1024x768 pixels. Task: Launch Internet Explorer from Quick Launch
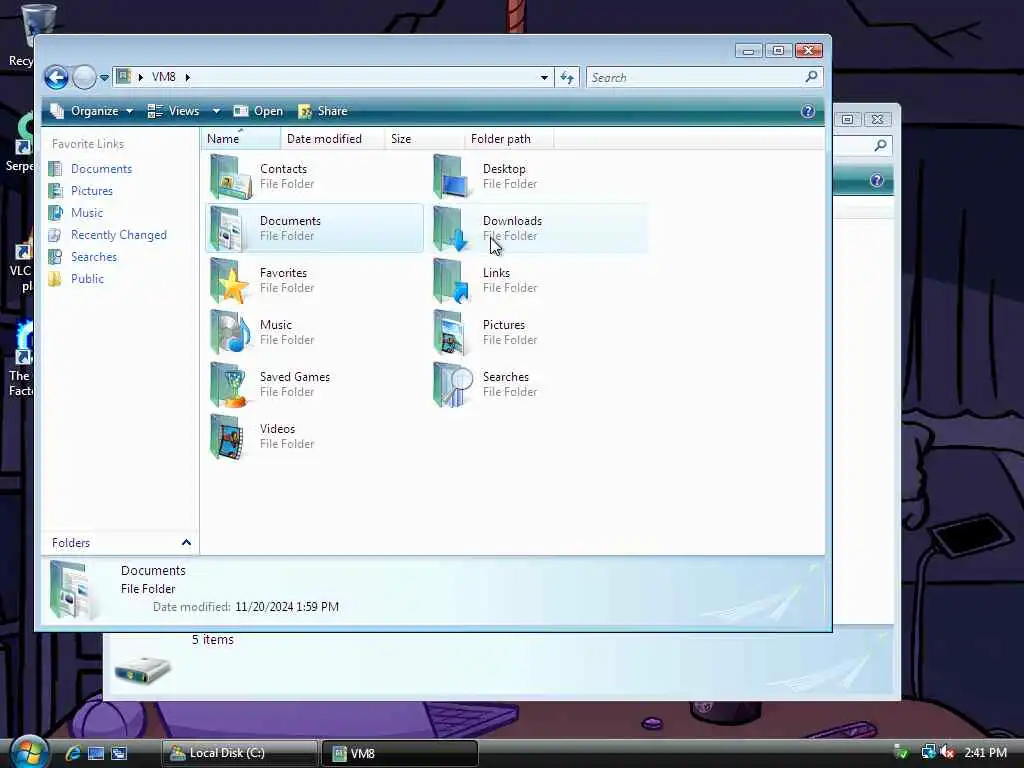(73, 753)
